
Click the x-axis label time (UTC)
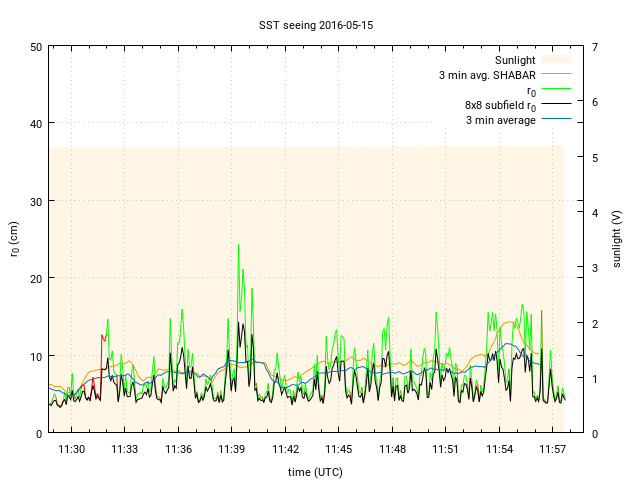click(313, 472)
